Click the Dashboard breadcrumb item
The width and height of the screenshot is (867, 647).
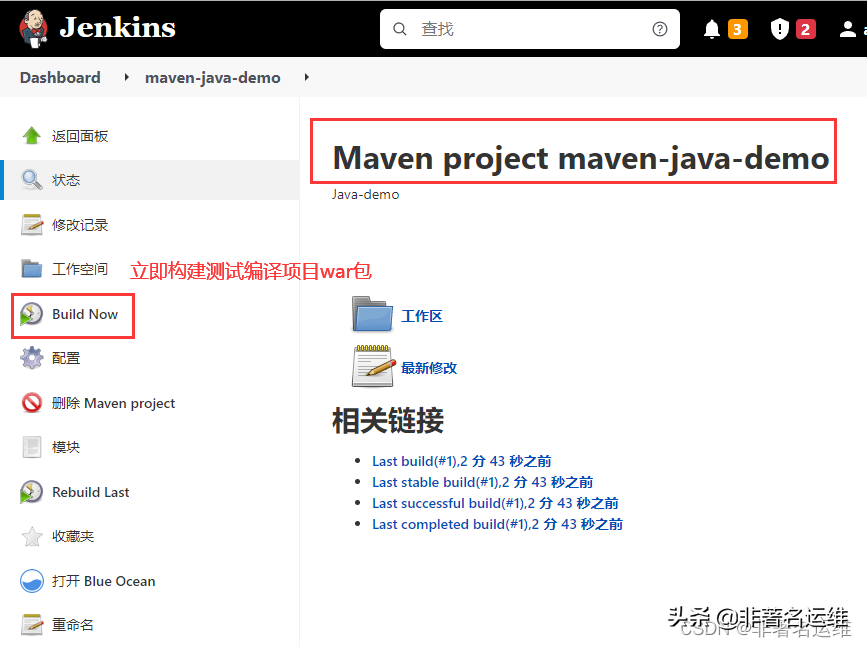60,77
